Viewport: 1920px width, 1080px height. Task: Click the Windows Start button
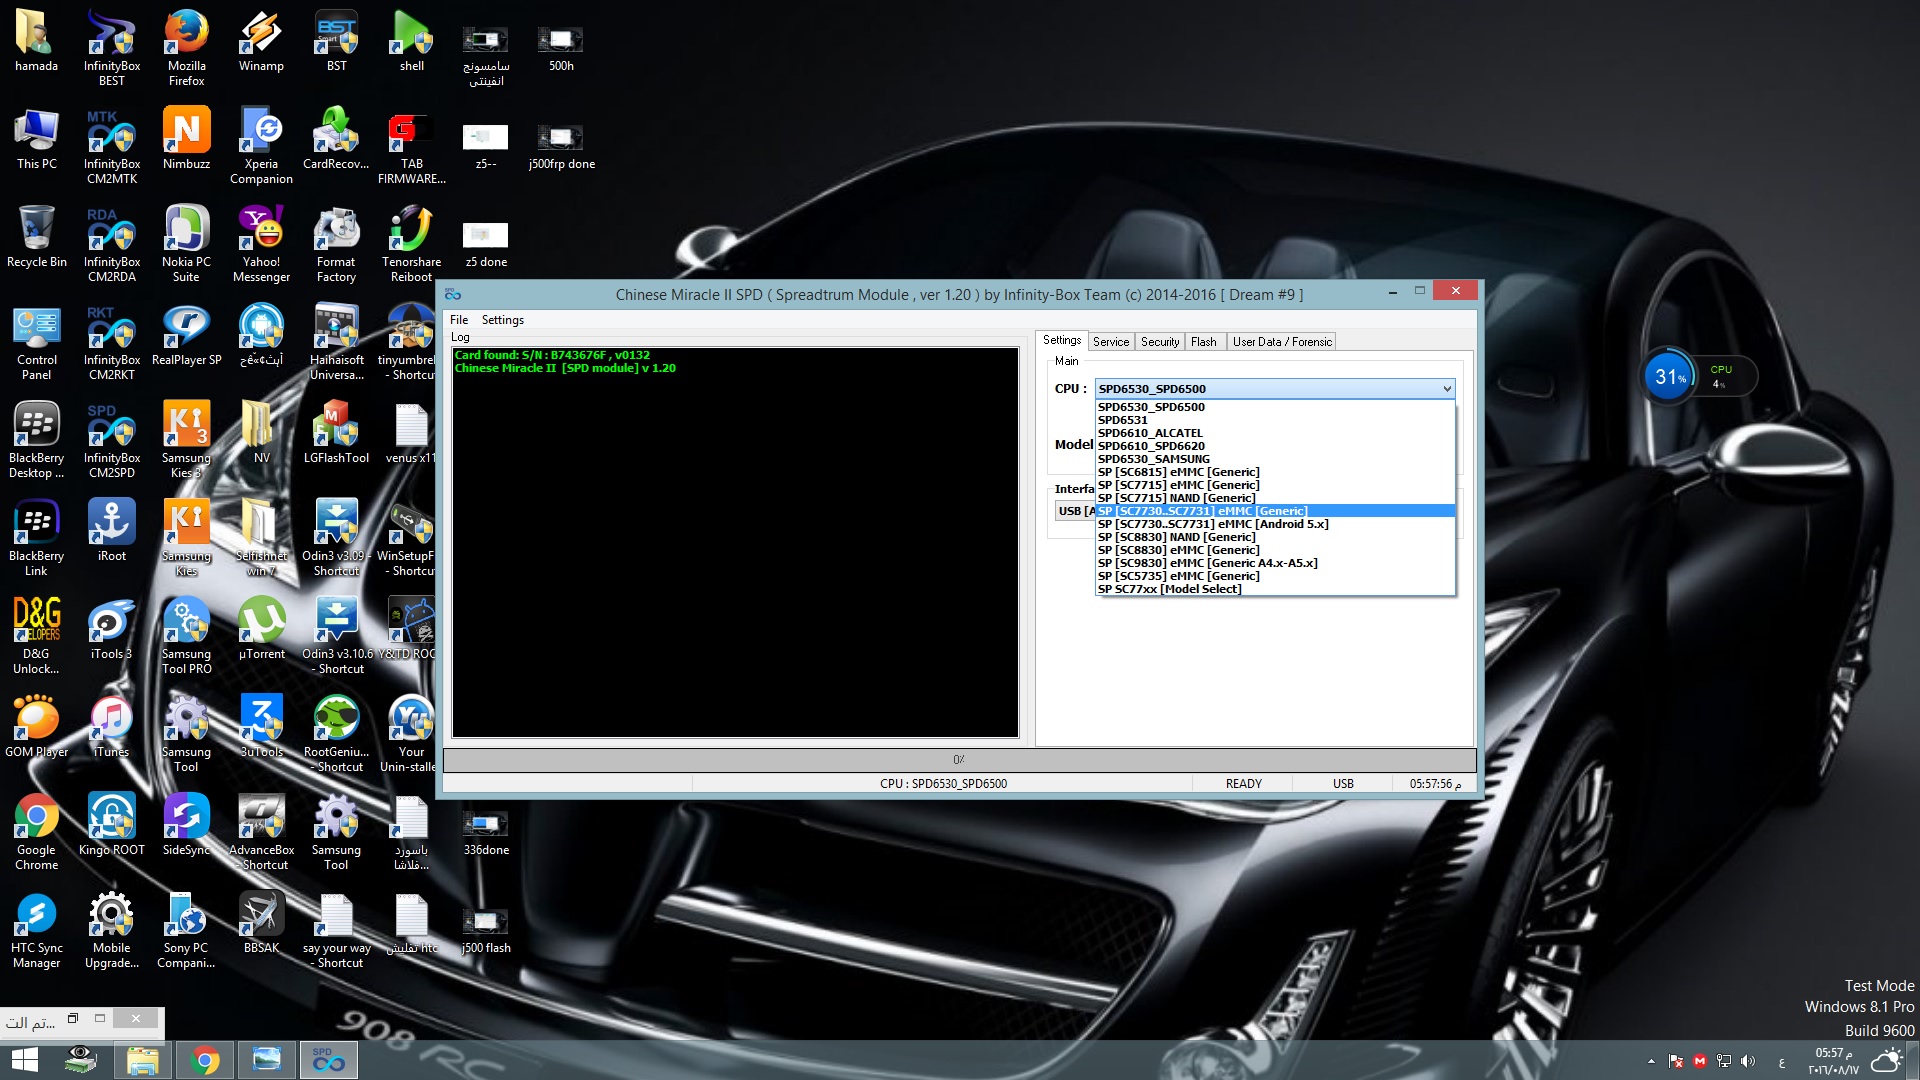pos(25,1060)
